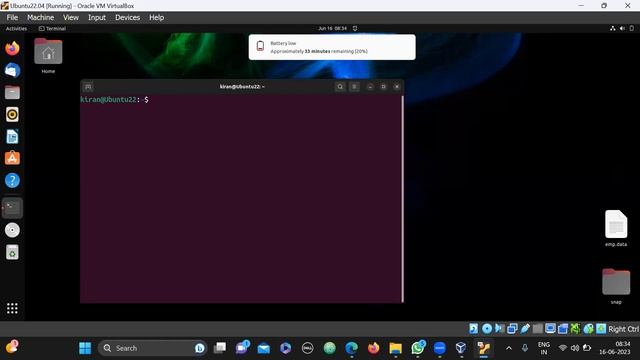Click the VirtualBox network status icon
This screenshot has width=640, height=360.
pos(512,328)
